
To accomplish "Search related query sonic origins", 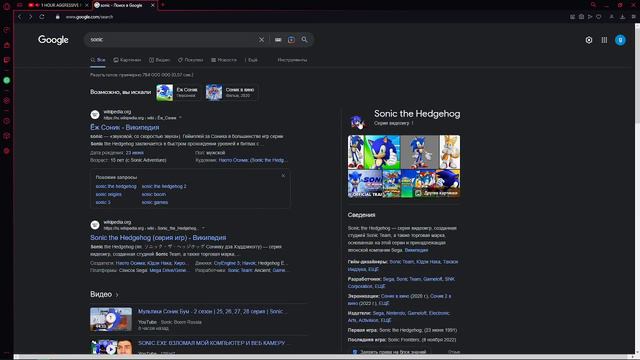I will pos(109,194).
